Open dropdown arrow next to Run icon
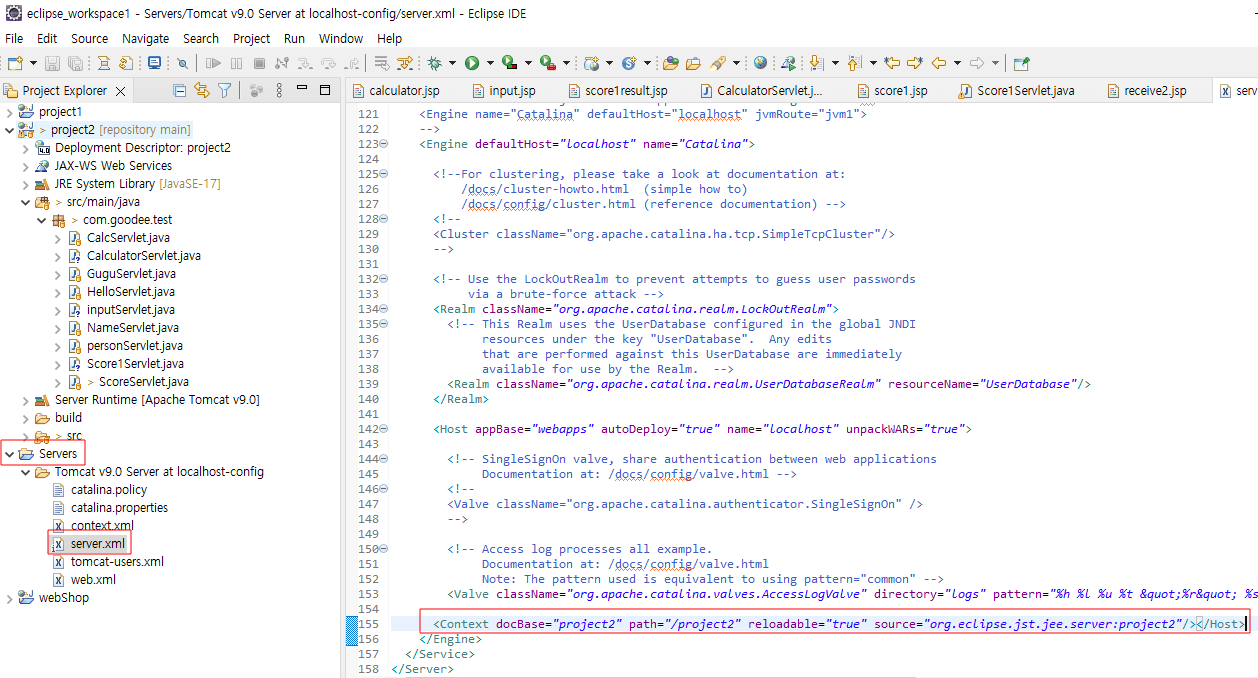 [490, 63]
